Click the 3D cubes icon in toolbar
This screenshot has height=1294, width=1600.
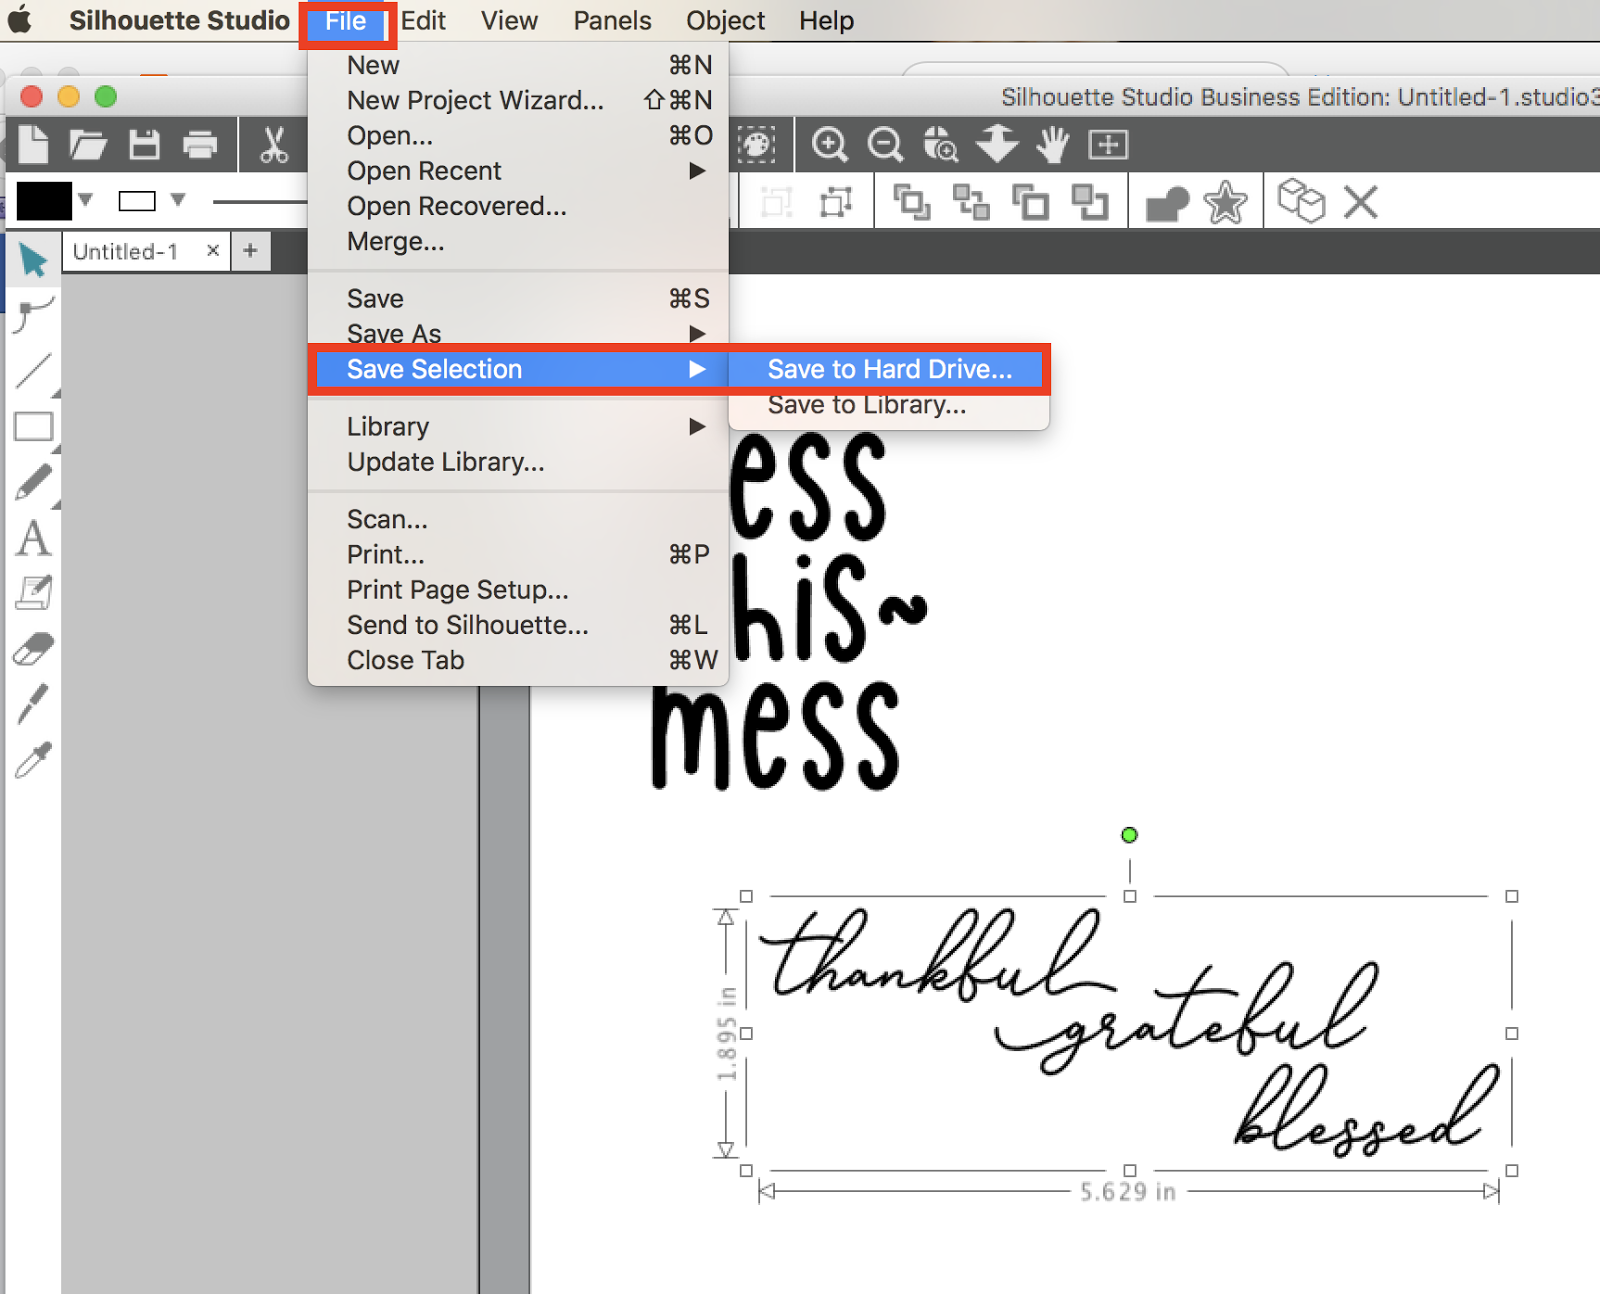(x=1301, y=201)
